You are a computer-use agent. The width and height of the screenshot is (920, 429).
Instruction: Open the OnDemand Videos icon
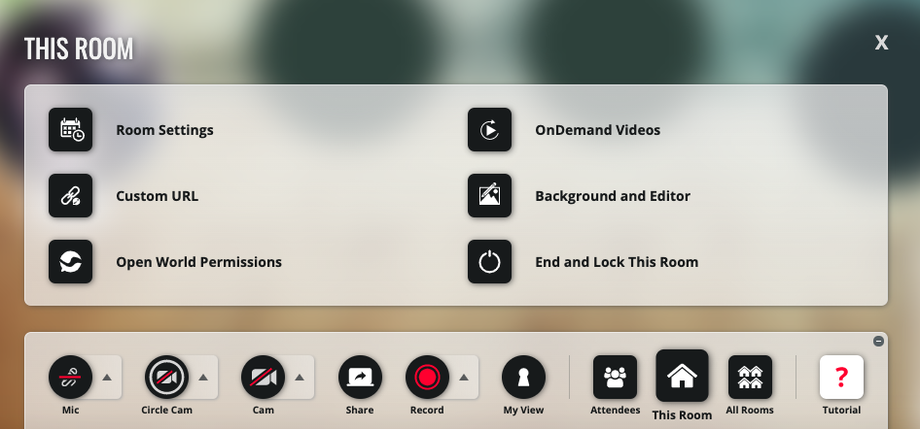pyautogui.click(x=489, y=130)
